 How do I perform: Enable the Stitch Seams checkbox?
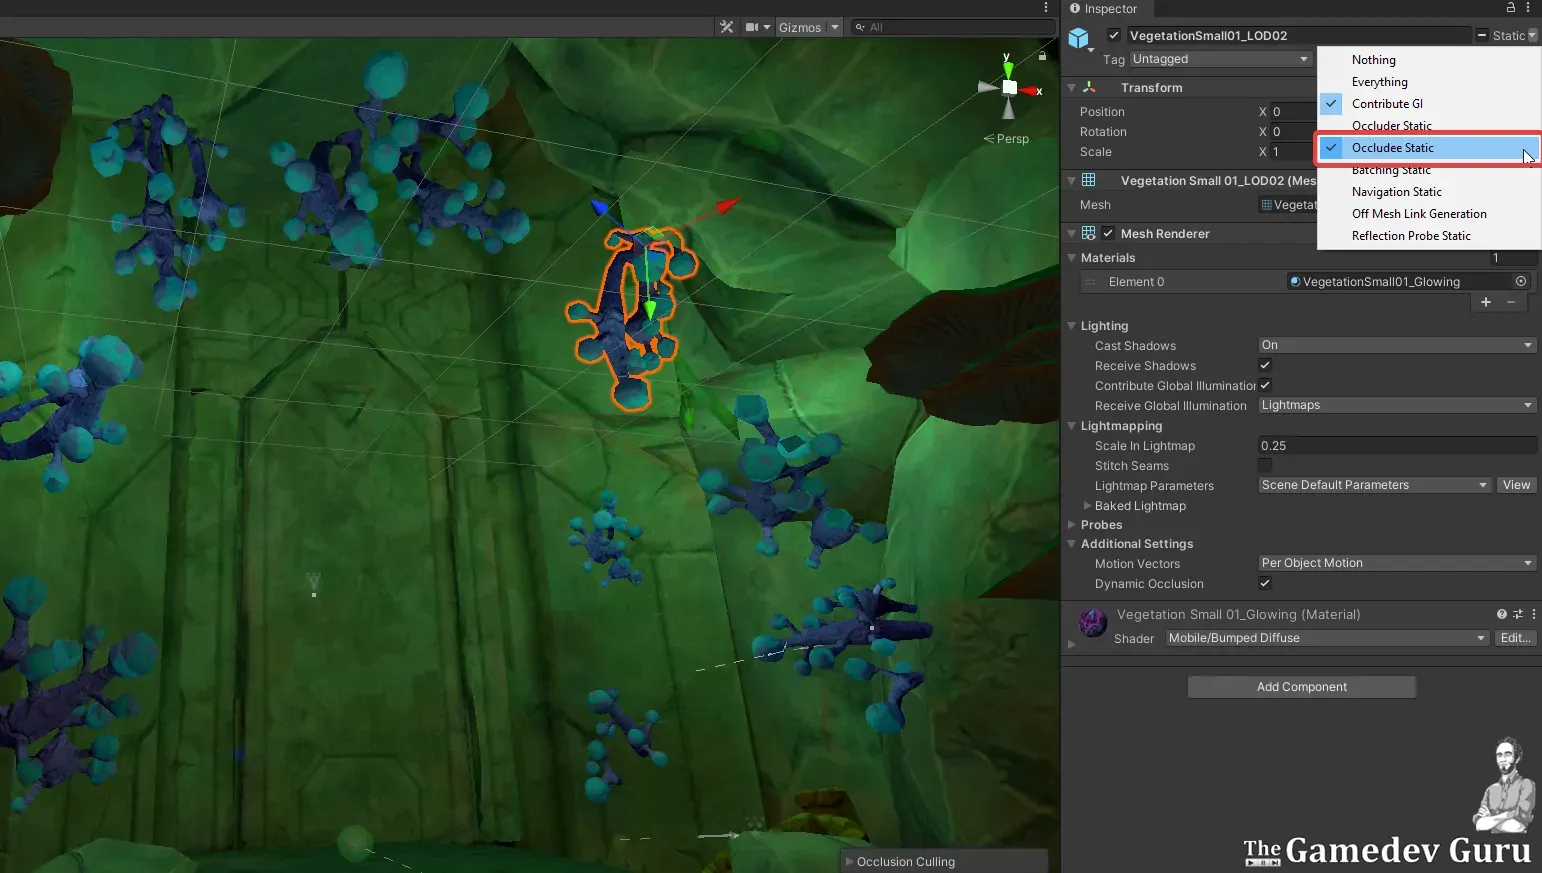point(1265,466)
